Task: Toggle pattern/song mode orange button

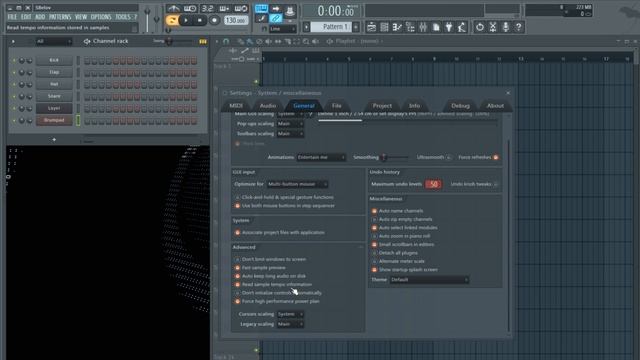Action: [172, 20]
